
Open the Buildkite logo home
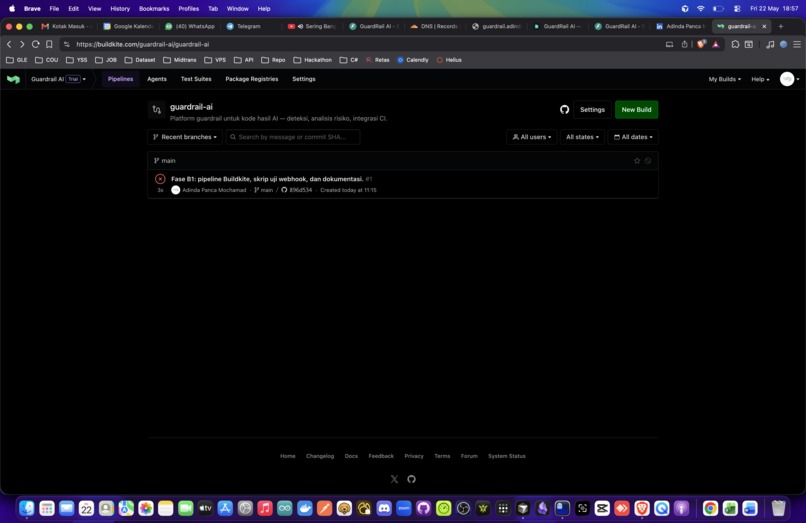13,79
